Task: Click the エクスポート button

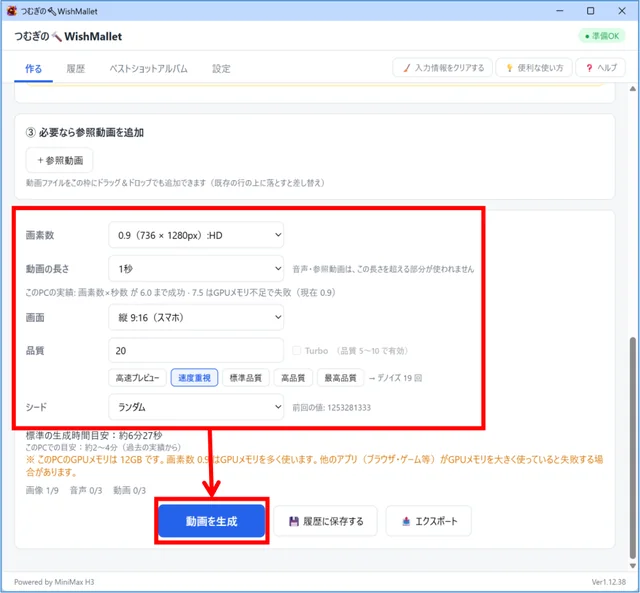Action: pos(429,521)
